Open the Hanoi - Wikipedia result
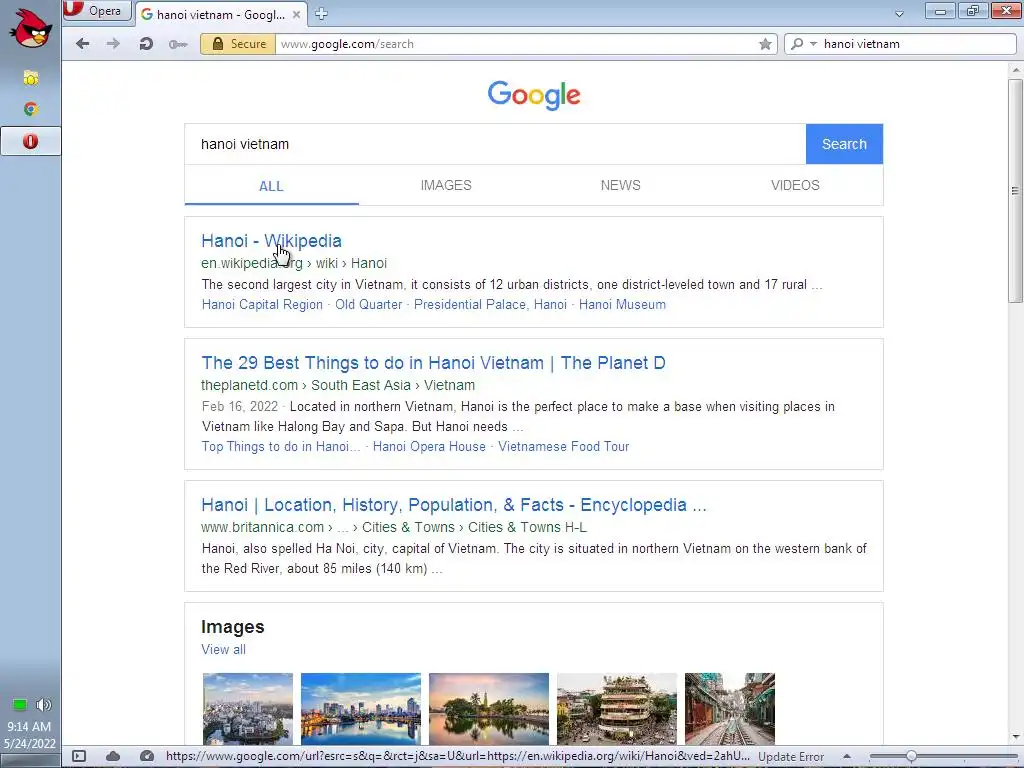Image resolution: width=1024 pixels, height=768 pixels. click(271, 241)
